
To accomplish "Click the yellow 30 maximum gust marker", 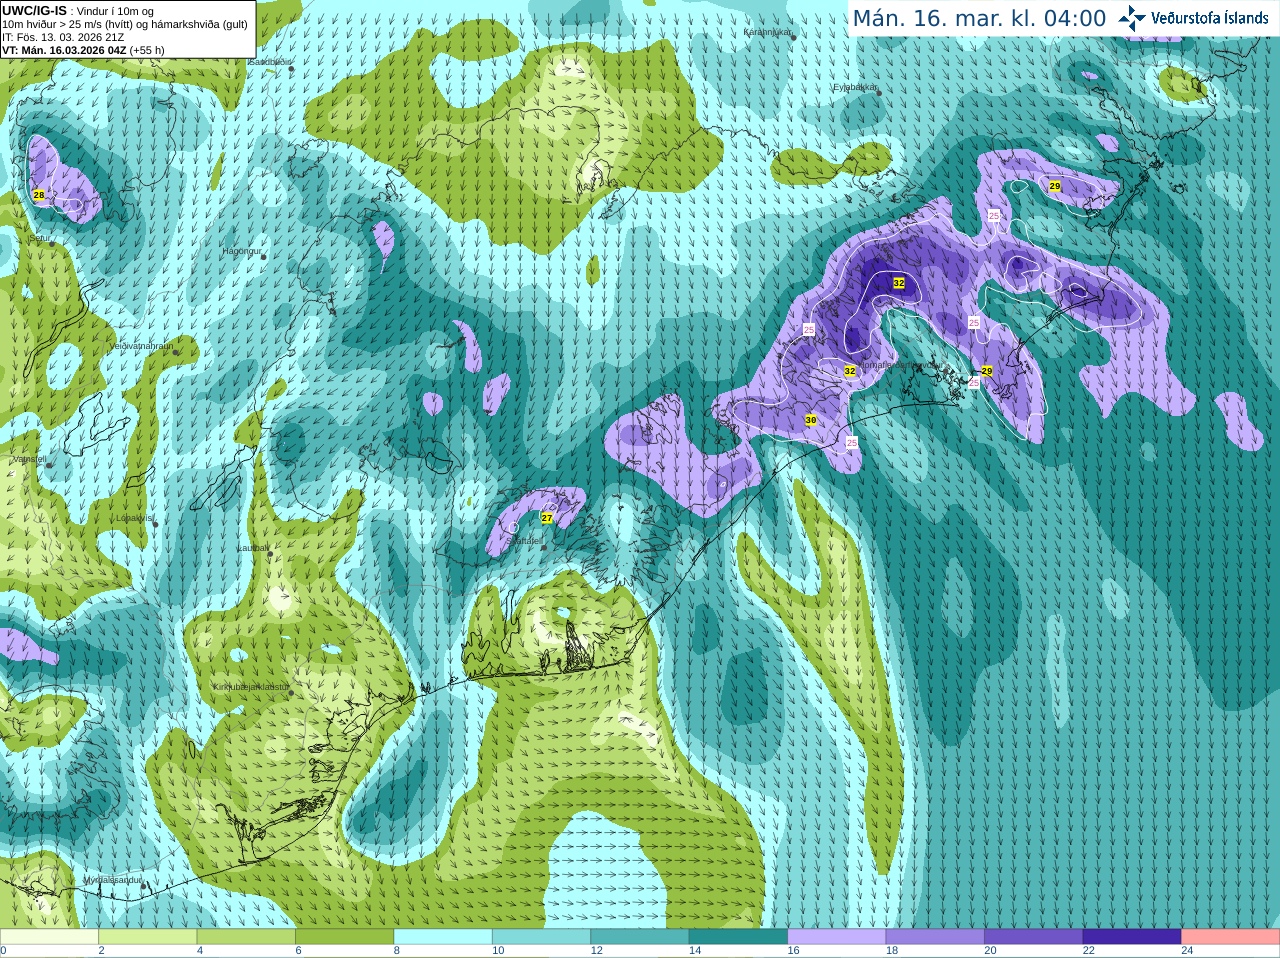I will (x=811, y=420).
